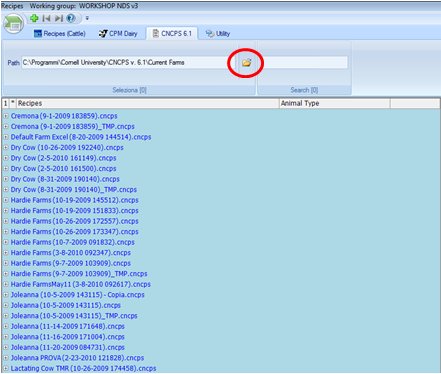Select Hardie FarmsMay11 (3-8-2010 092617).cncps file
441x374 pixels.
coord(81,284)
